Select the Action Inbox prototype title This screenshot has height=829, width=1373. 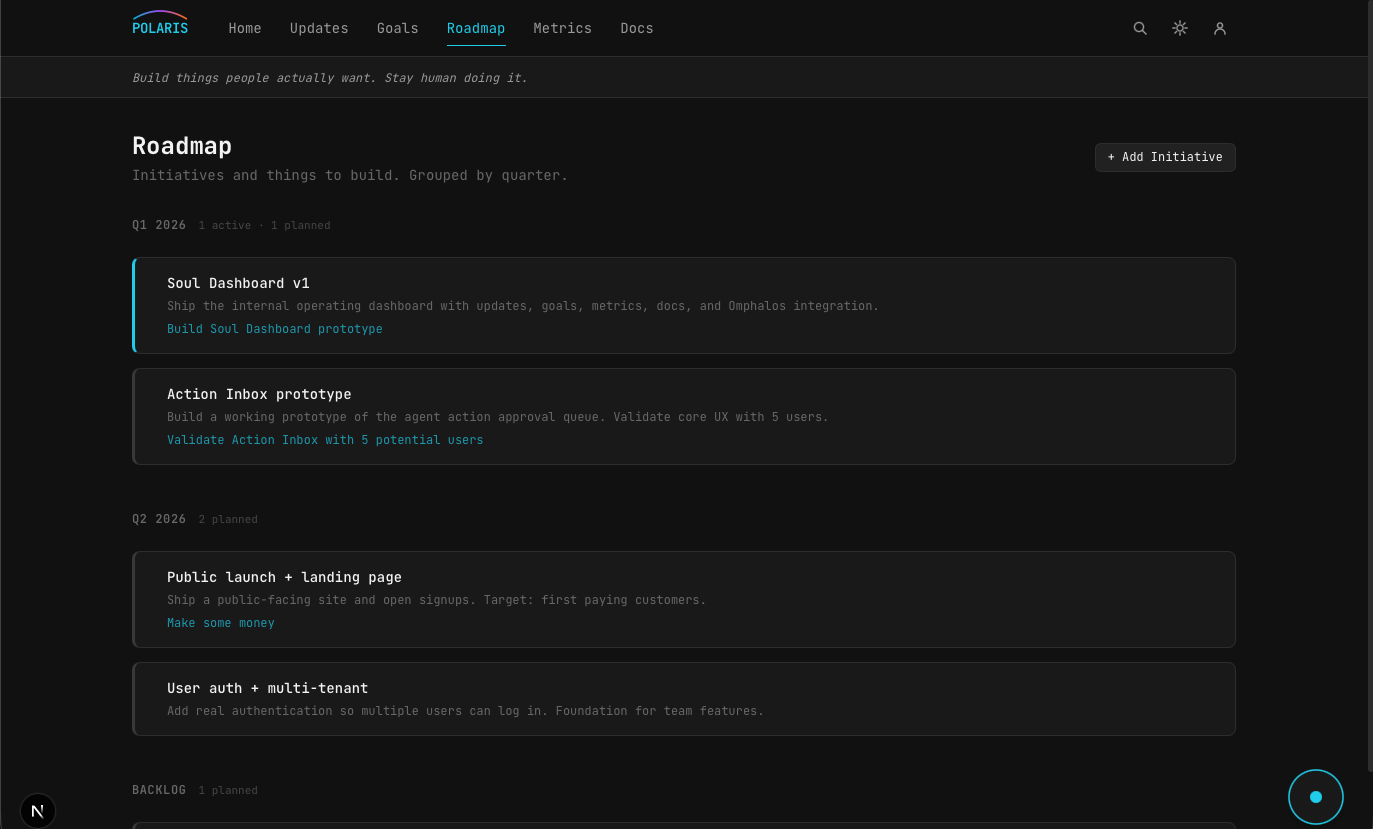pos(259,394)
